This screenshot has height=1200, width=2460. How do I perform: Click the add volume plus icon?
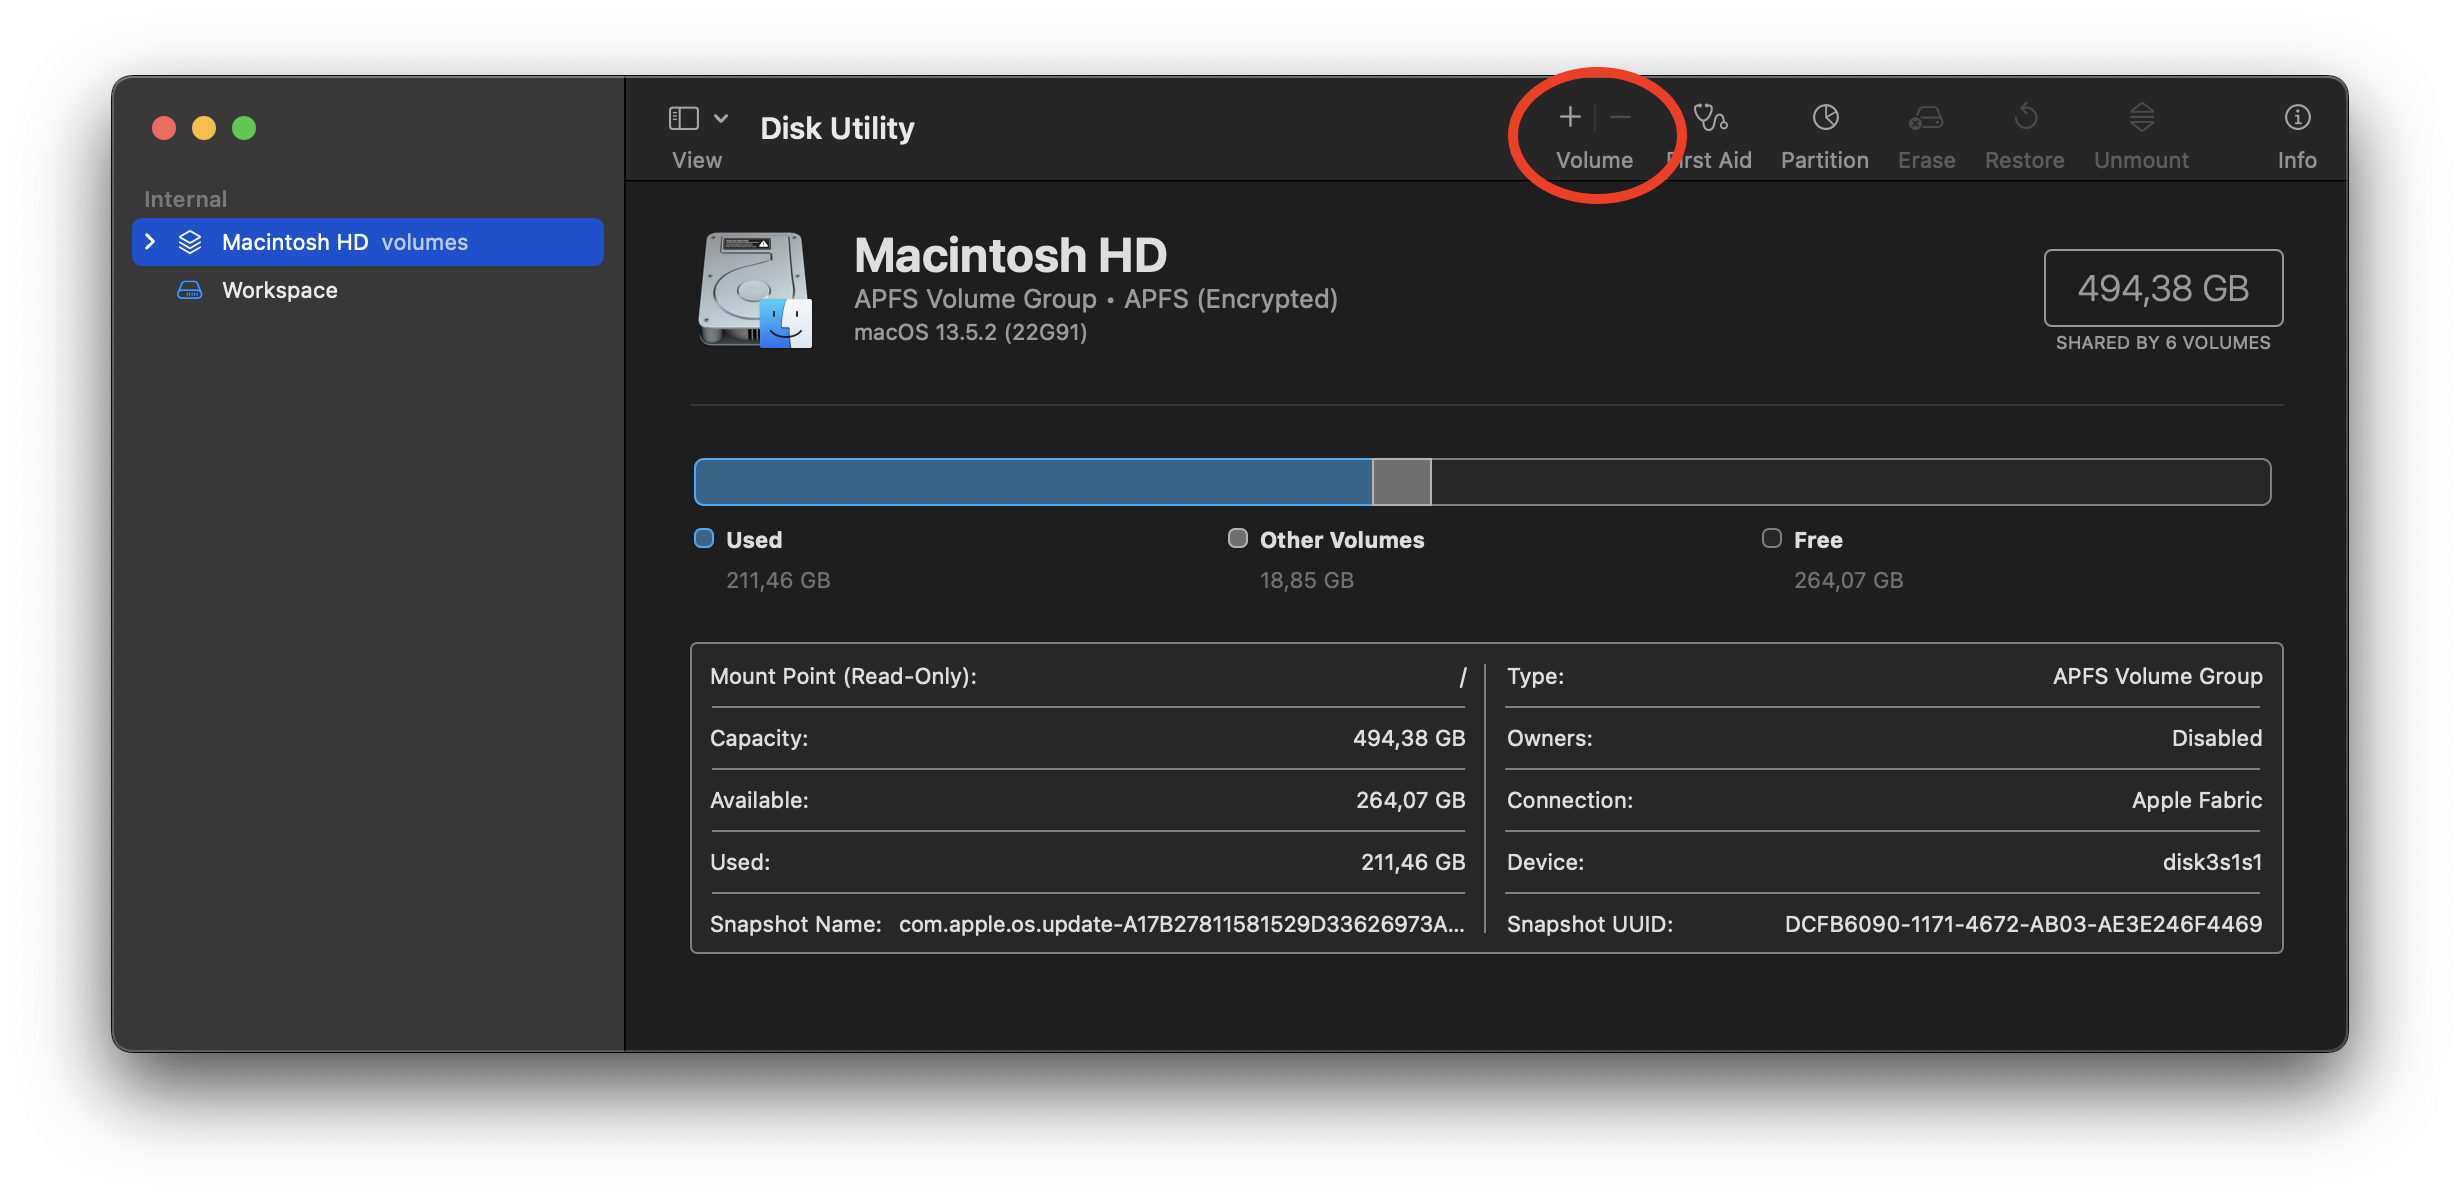click(x=1570, y=118)
